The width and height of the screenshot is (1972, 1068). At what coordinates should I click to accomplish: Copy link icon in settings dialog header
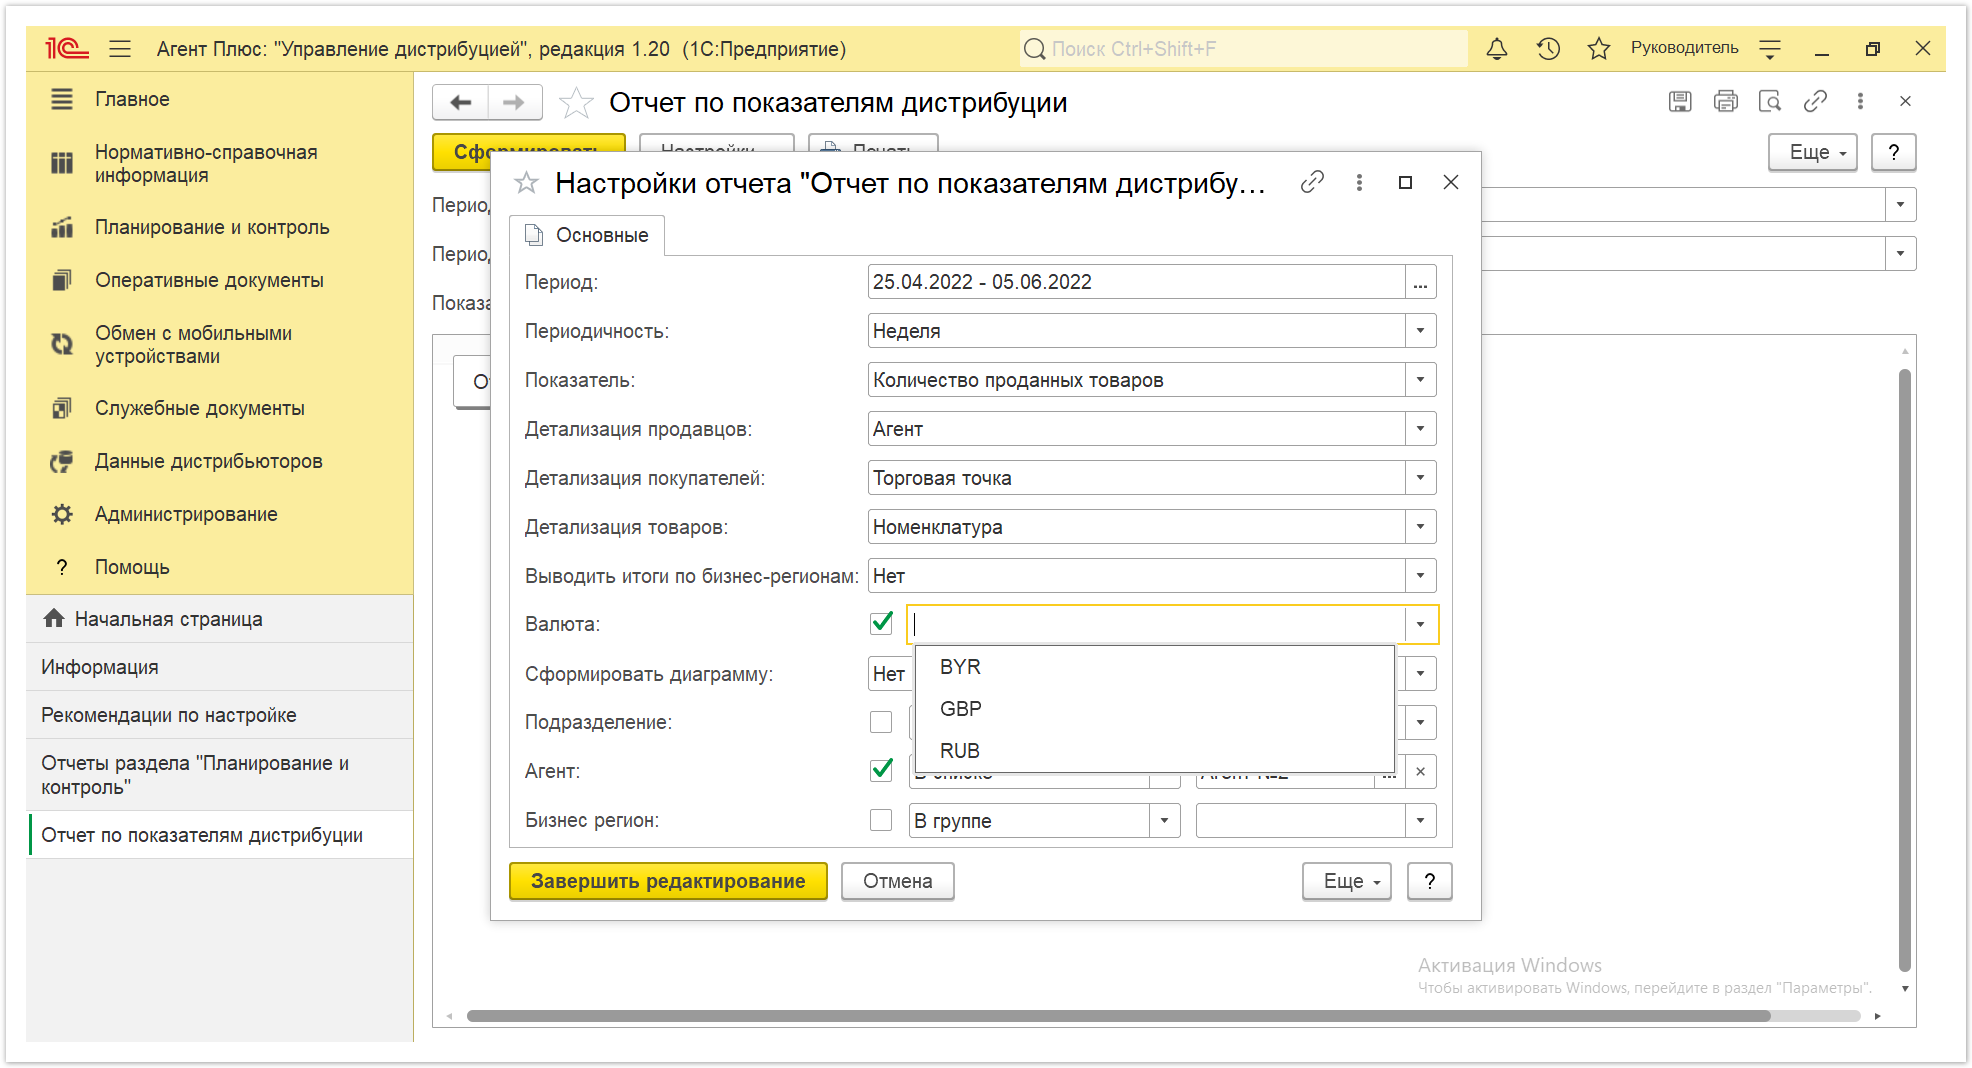[x=1312, y=182]
